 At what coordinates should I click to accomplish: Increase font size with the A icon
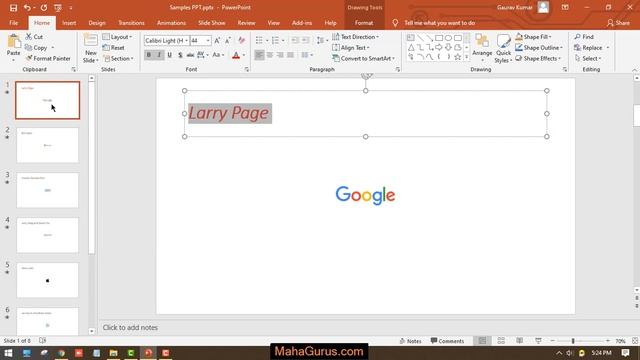point(217,40)
